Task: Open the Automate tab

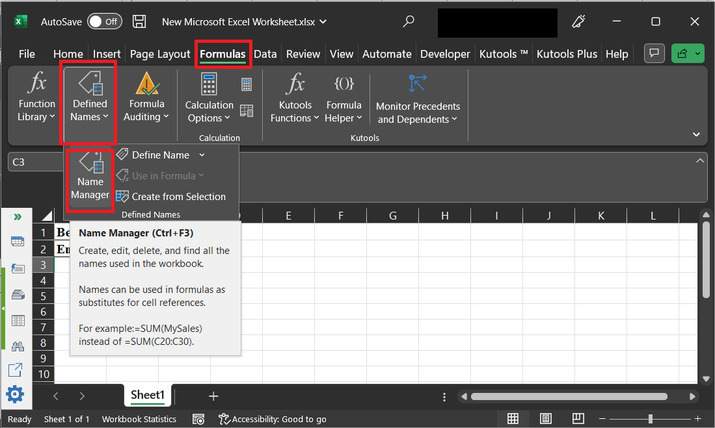Action: (x=387, y=54)
